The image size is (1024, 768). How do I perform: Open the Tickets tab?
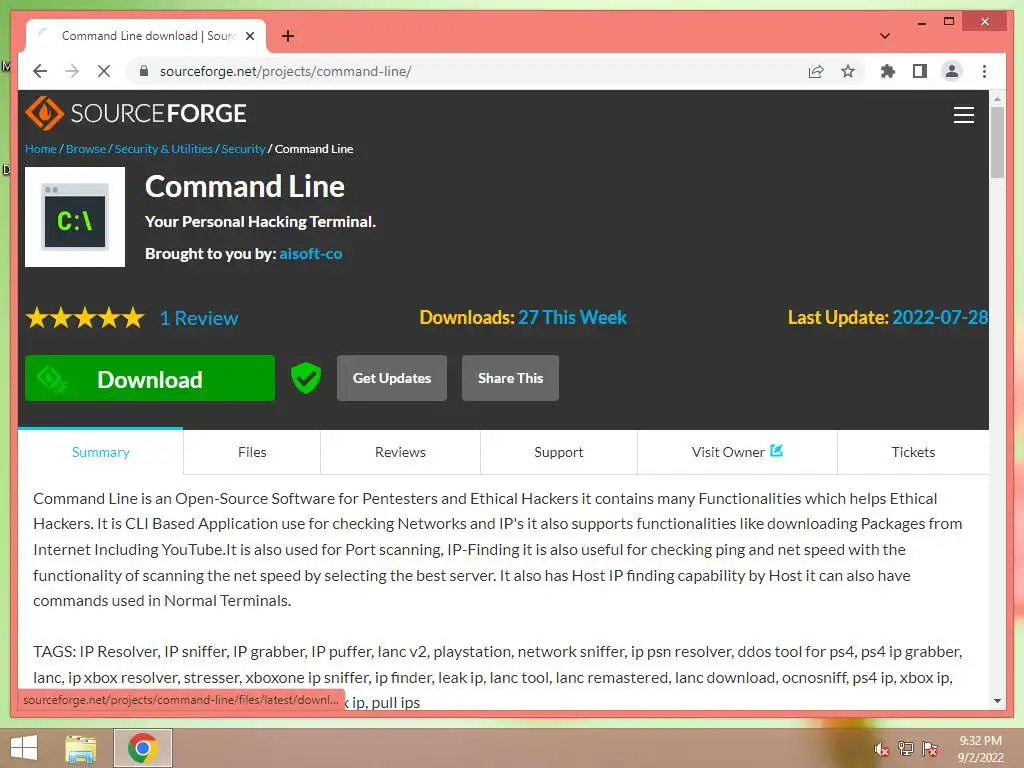(x=913, y=452)
